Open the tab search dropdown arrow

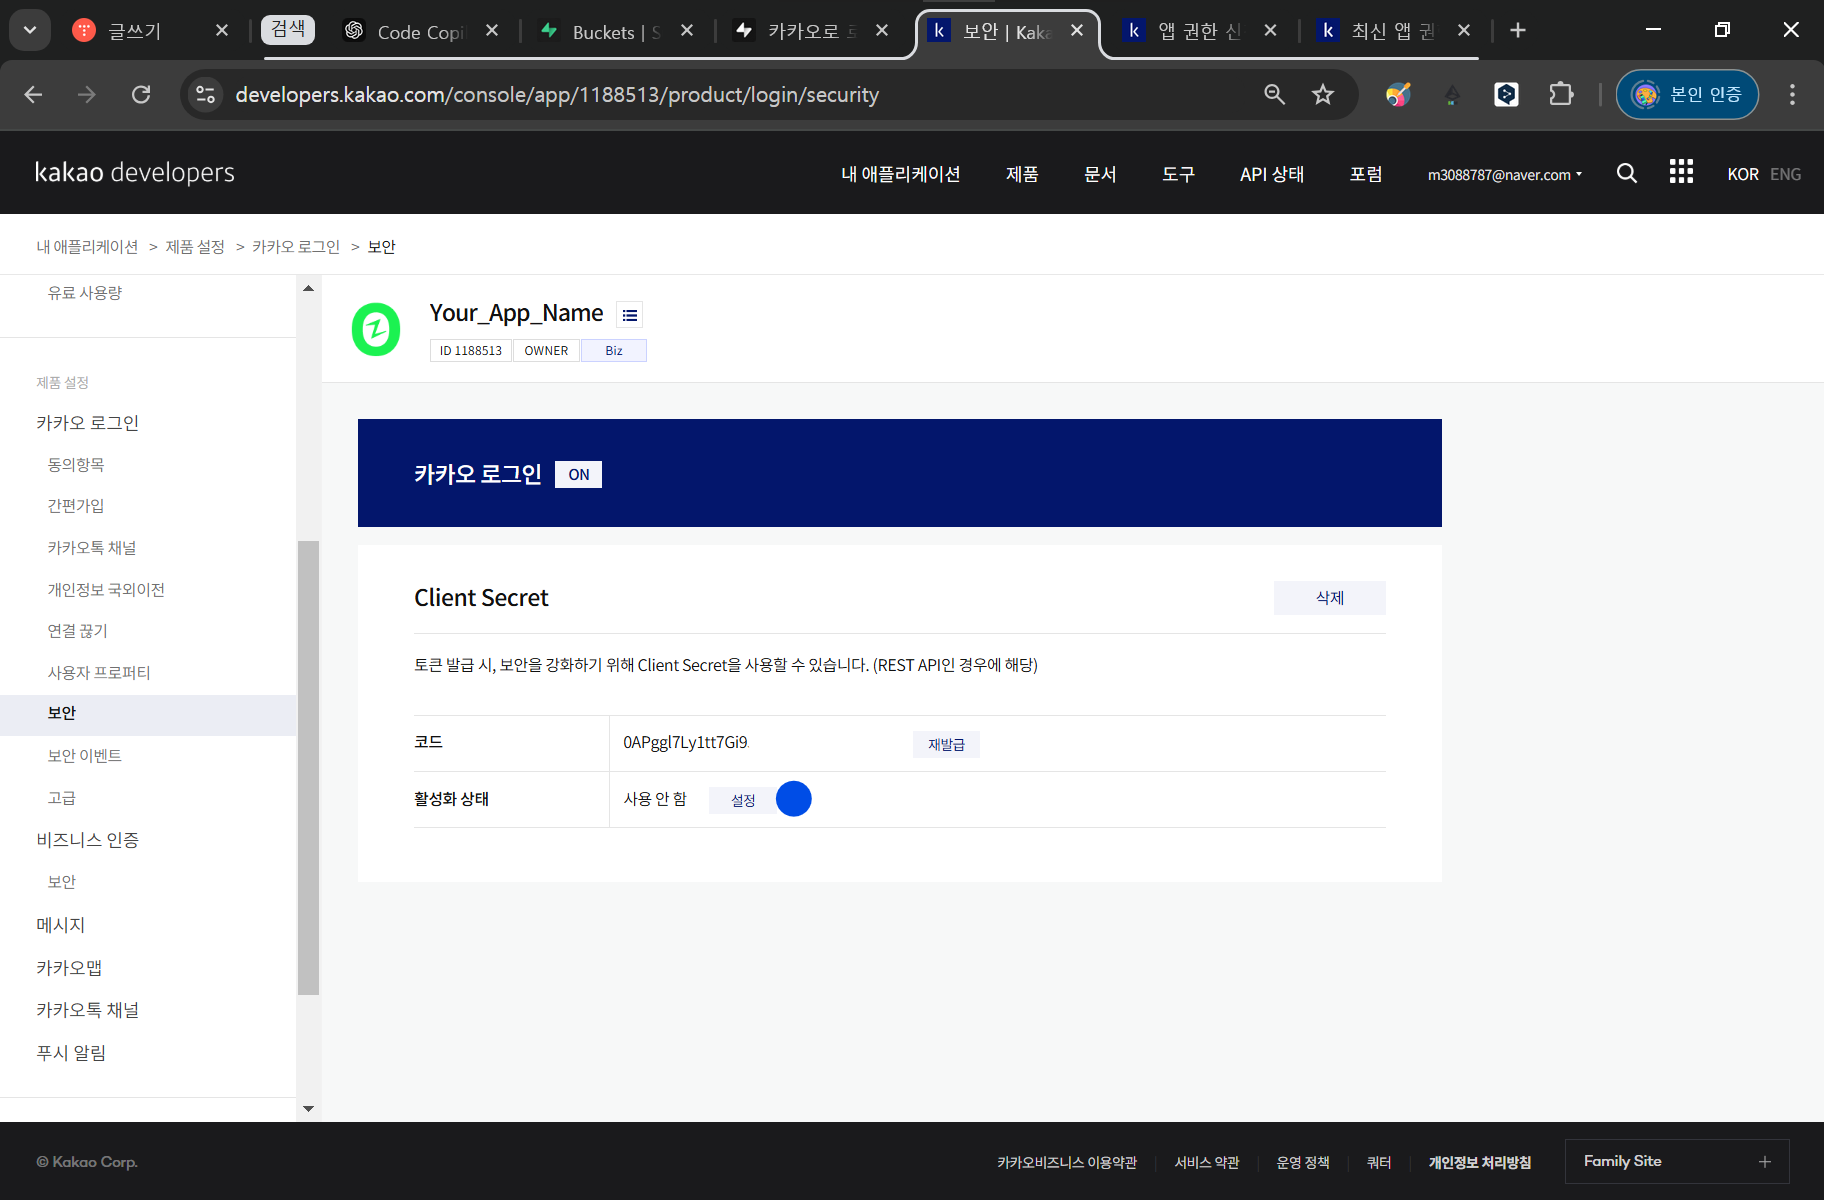coord(30,30)
